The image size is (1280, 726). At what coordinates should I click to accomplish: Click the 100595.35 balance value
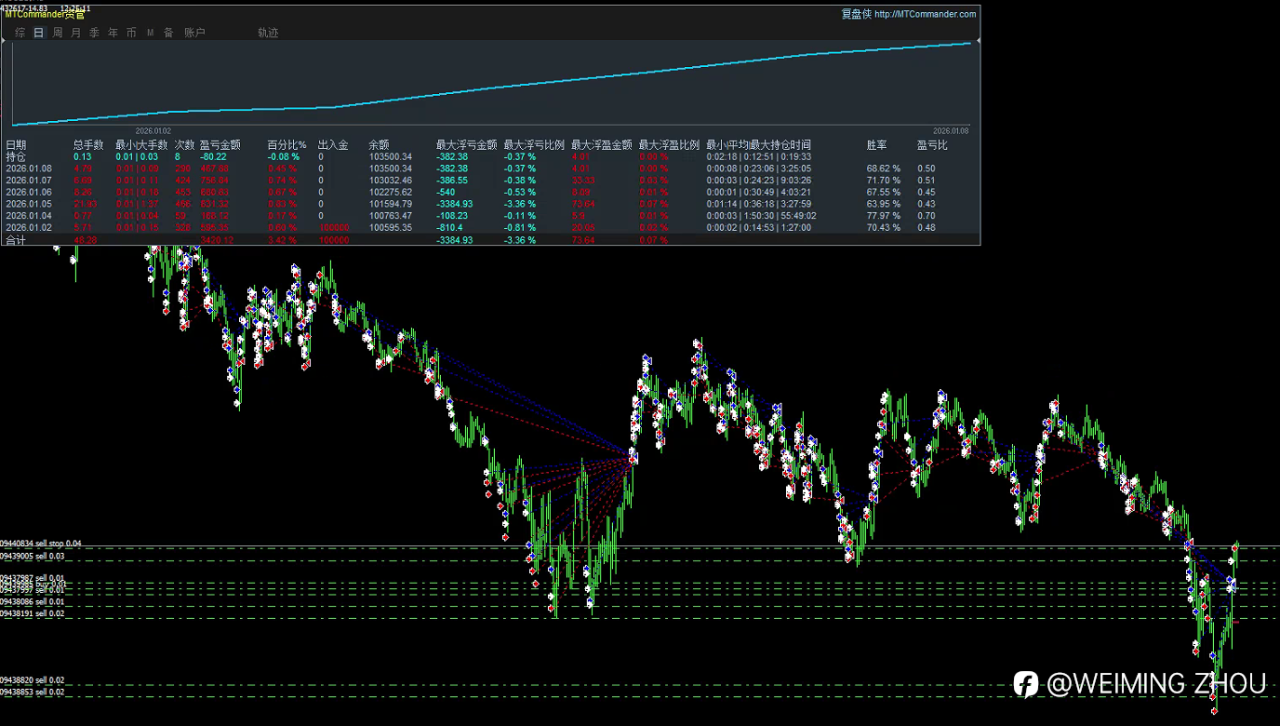click(390, 227)
